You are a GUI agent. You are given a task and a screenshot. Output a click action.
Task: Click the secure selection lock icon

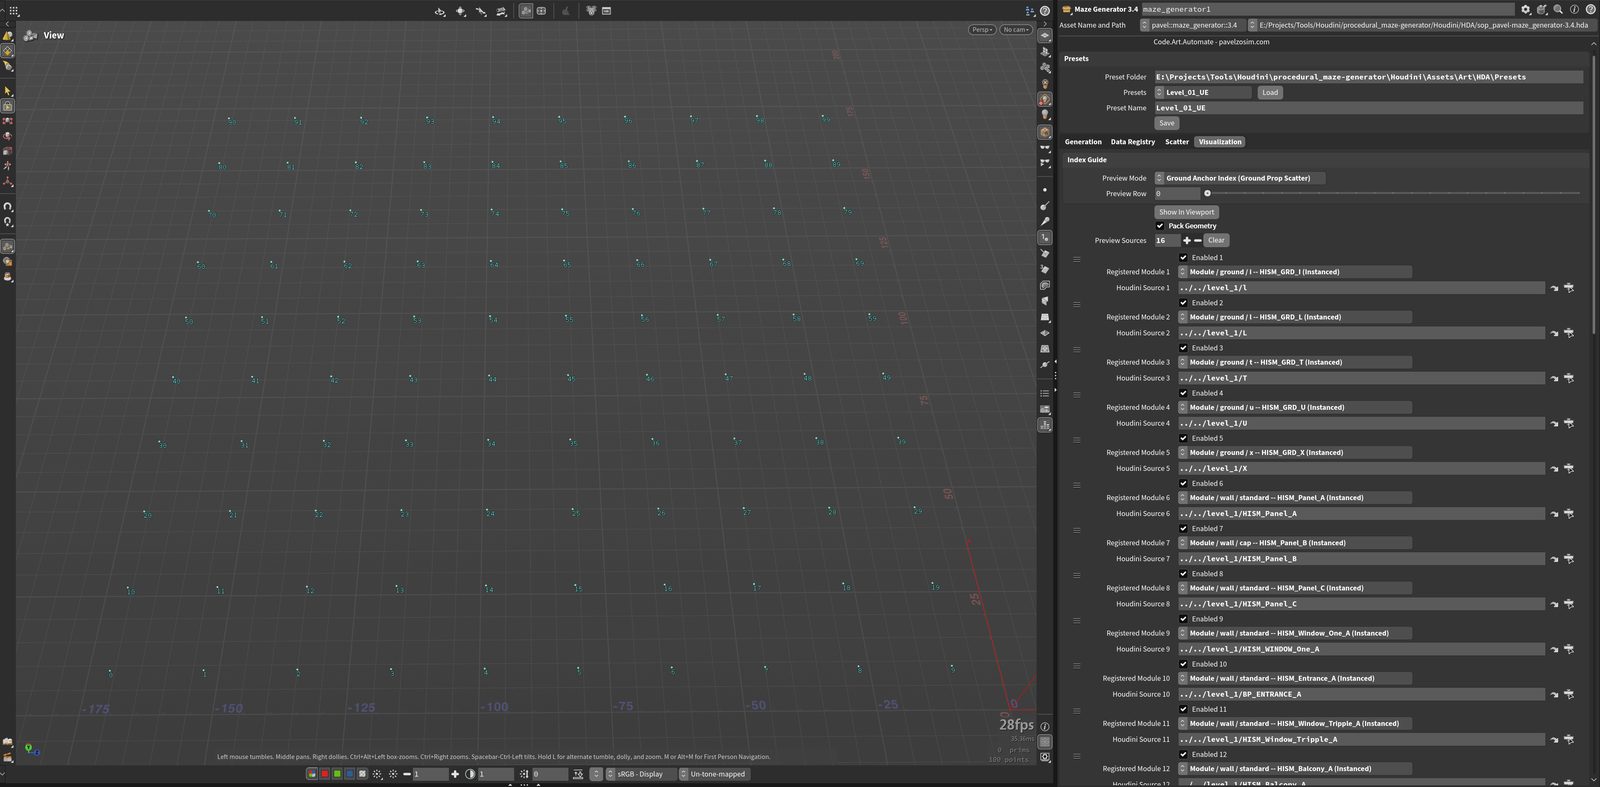point(8,106)
